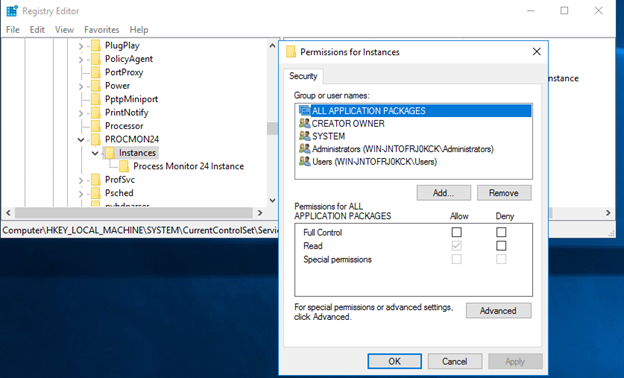Expand the Power tree node
This screenshot has height=378, width=624.
(x=81, y=86)
